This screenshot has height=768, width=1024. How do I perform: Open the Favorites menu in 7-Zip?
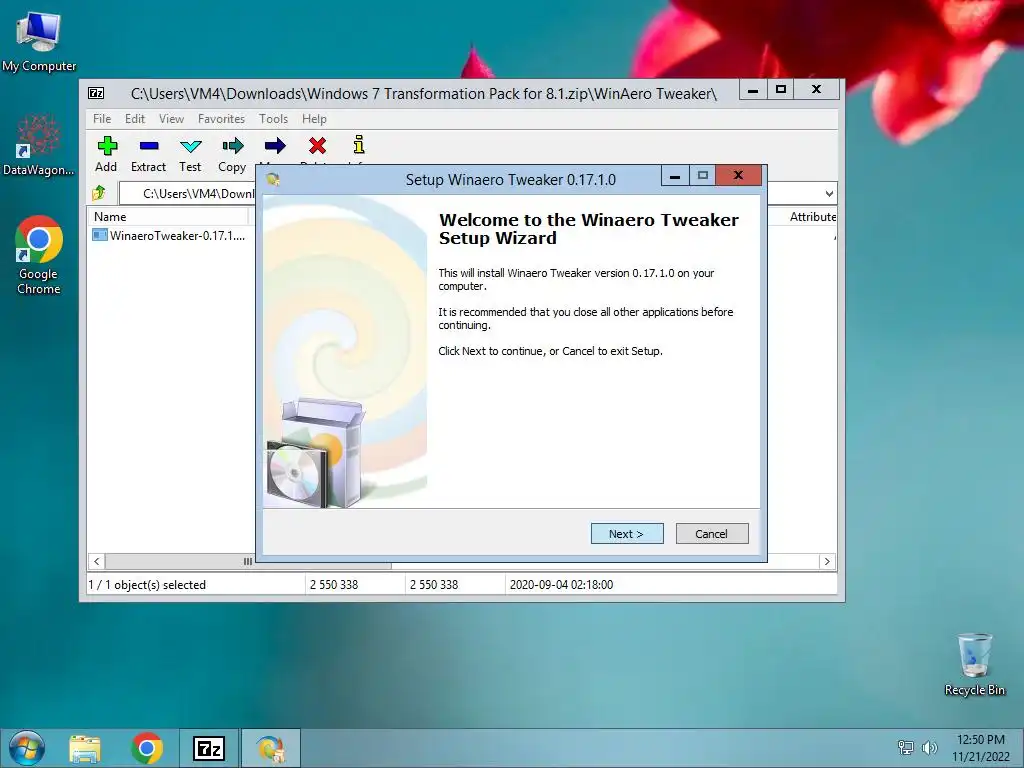pyautogui.click(x=221, y=119)
